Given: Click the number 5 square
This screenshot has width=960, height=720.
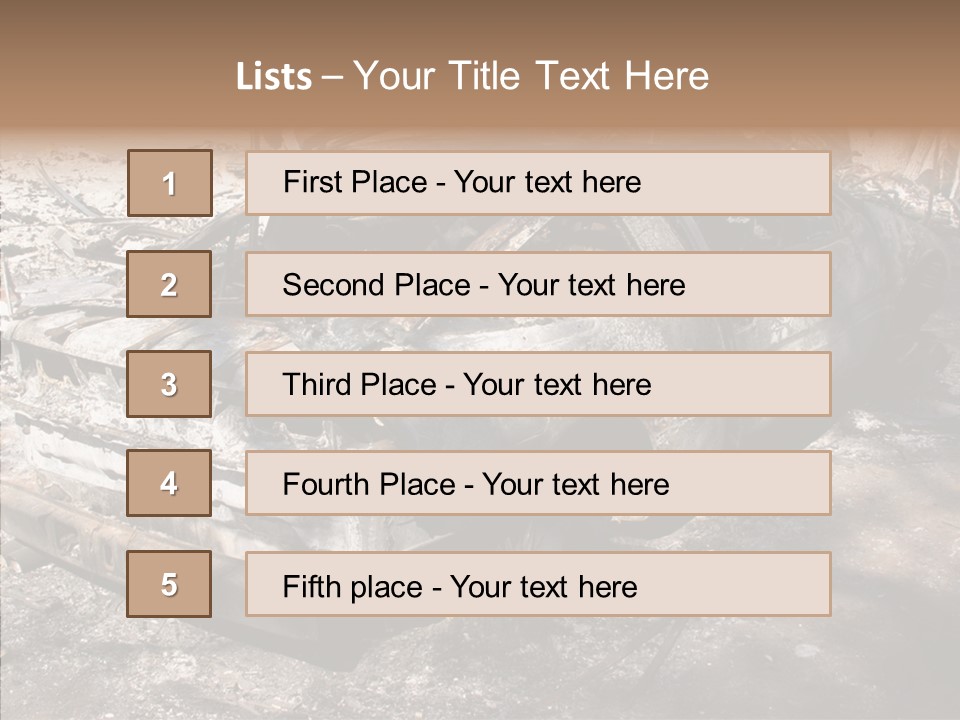Looking at the screenshot, I should 169,584.
